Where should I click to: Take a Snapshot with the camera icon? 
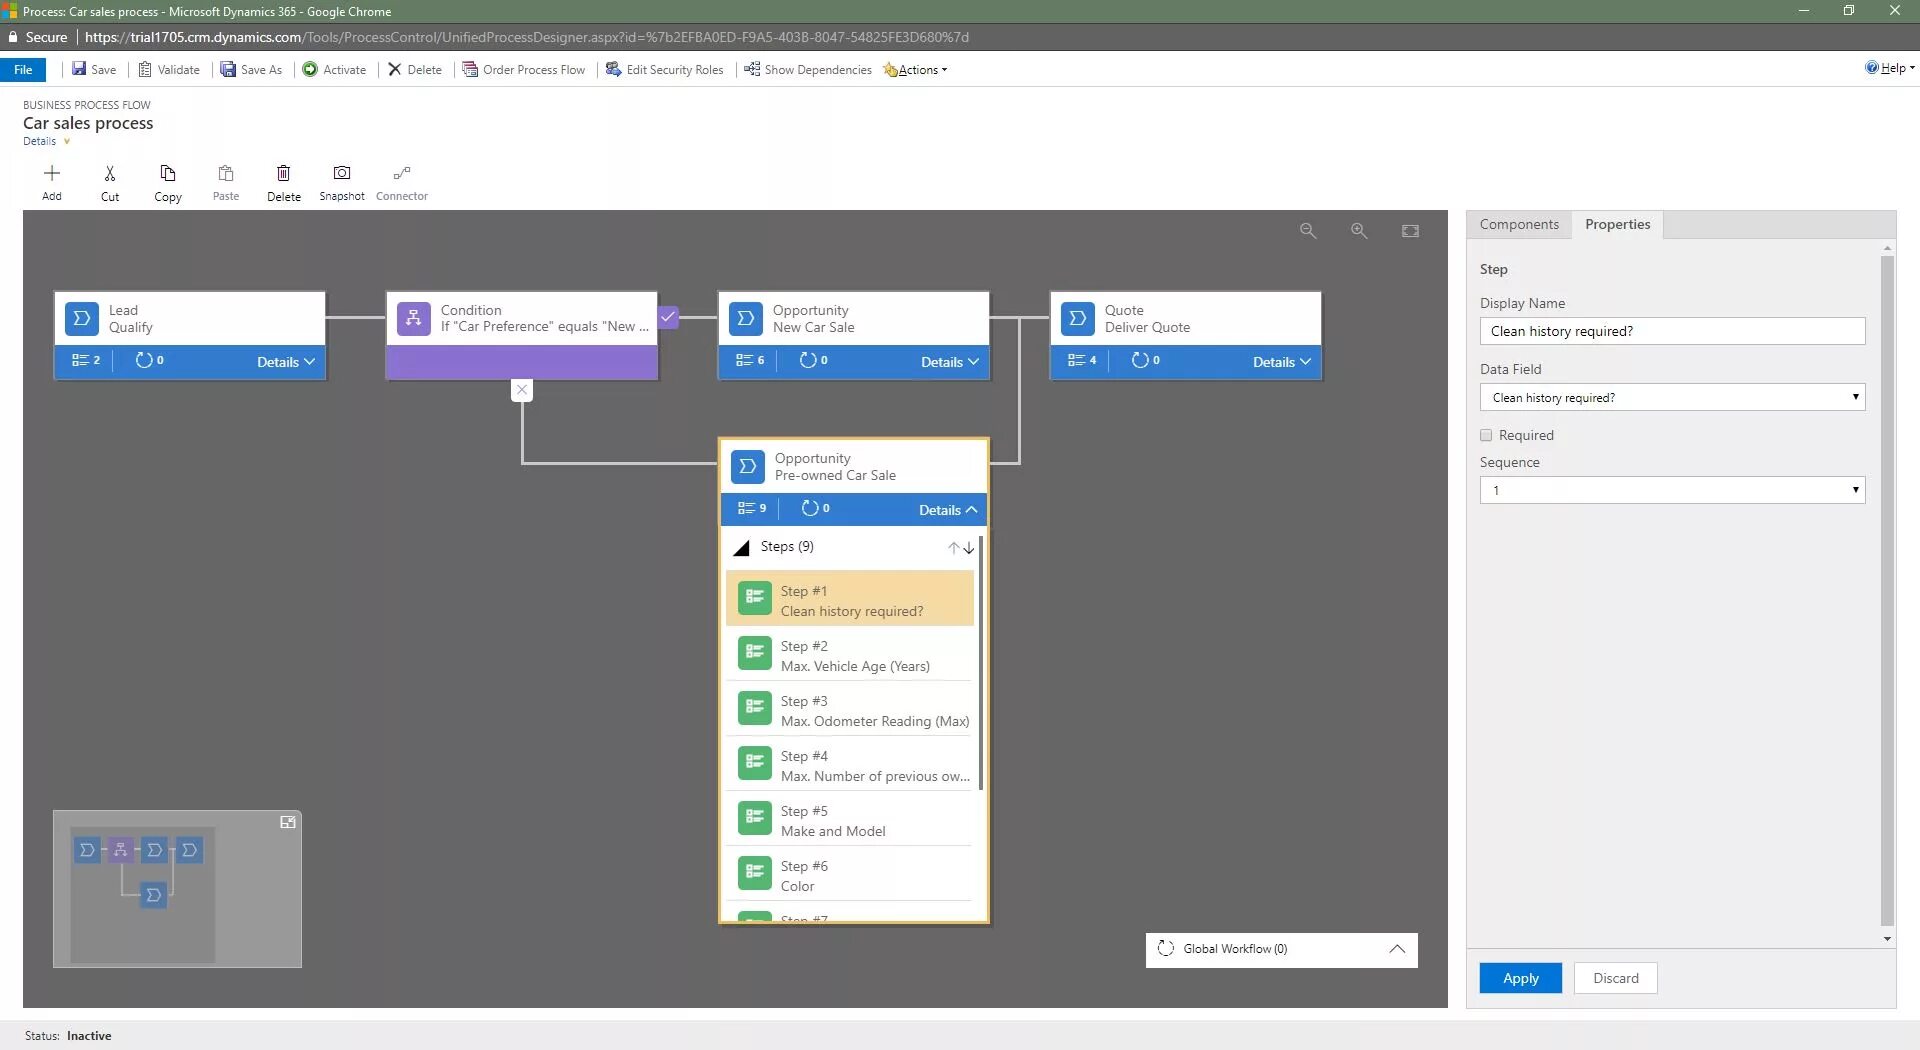(x=342, y=173)
